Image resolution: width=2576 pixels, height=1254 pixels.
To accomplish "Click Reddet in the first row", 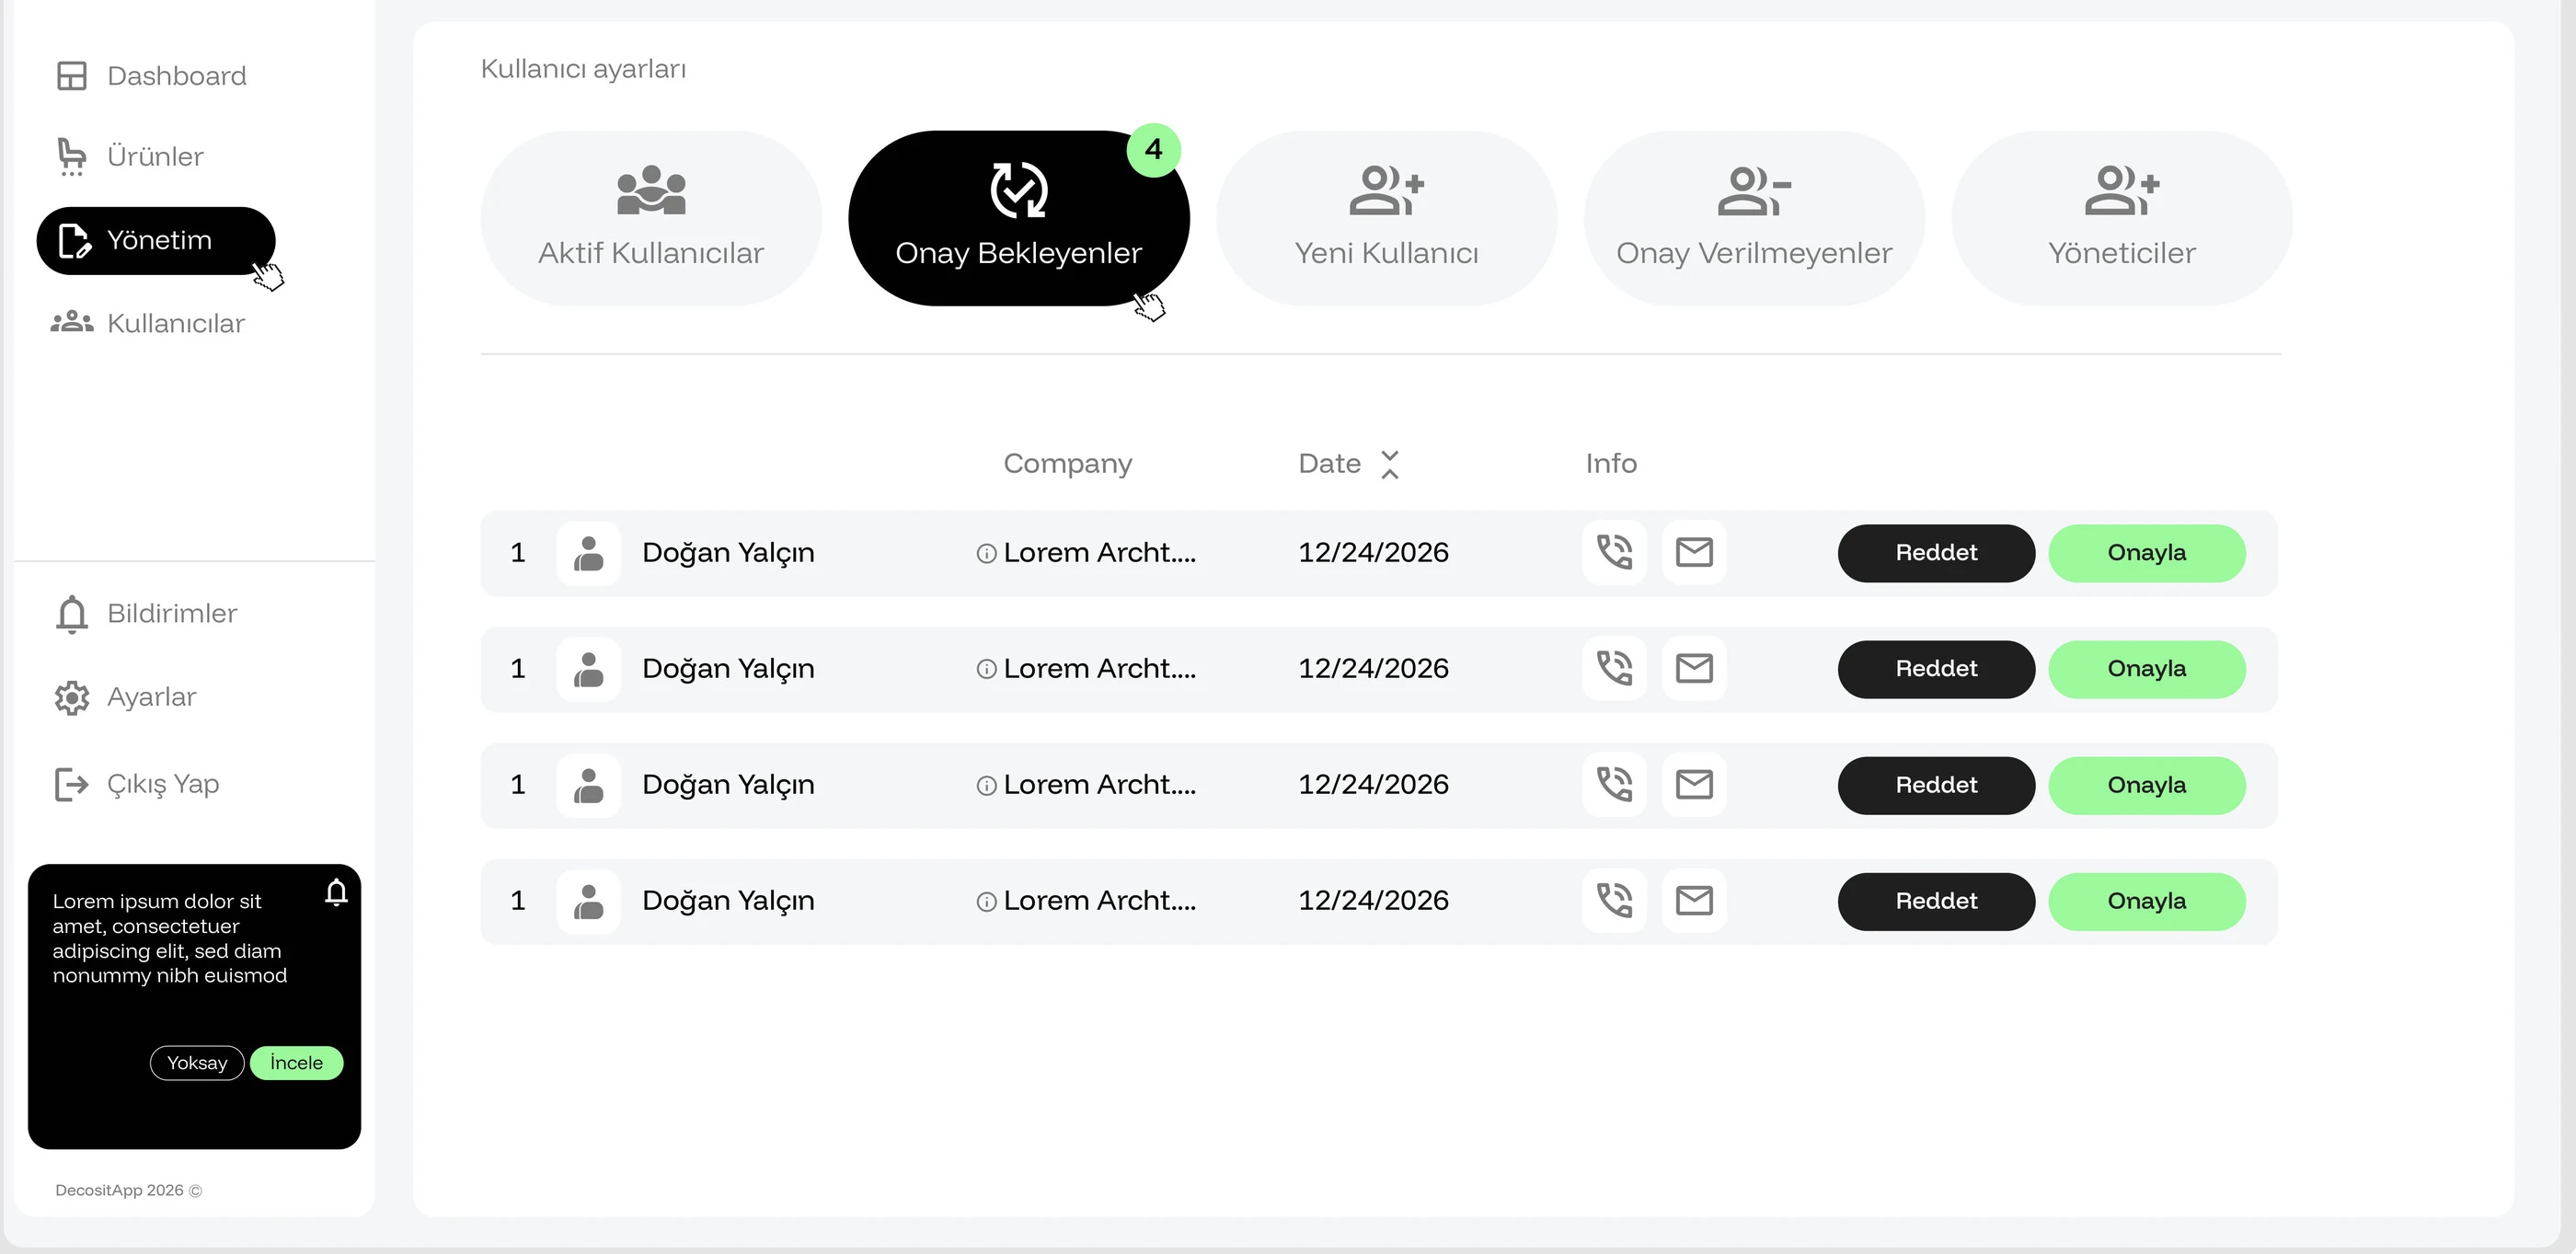I will [1936, 553].
